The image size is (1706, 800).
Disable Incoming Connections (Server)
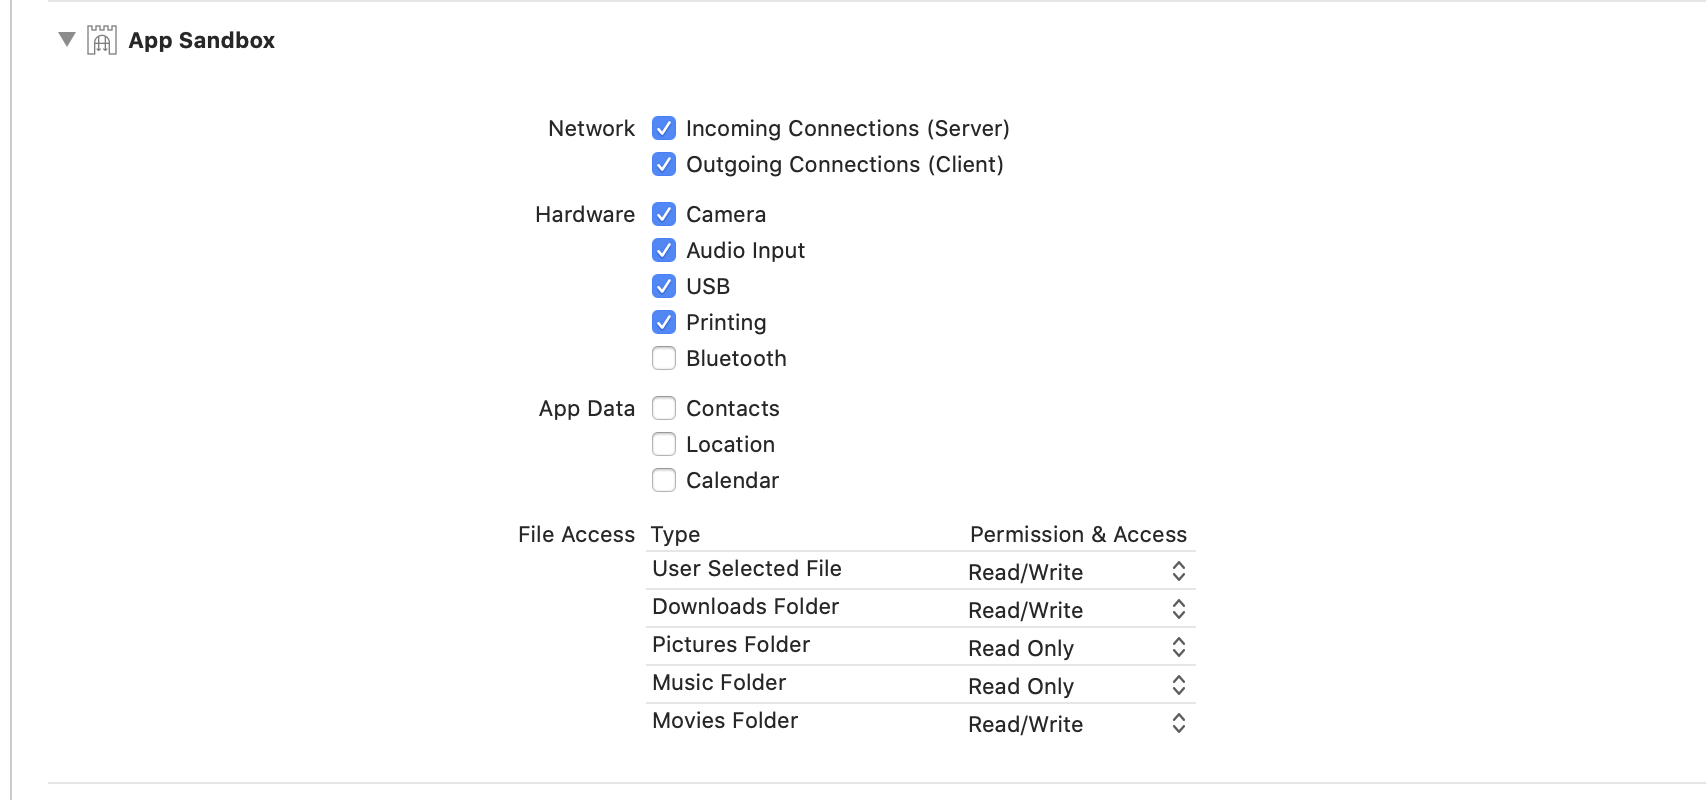click(664, 128)
